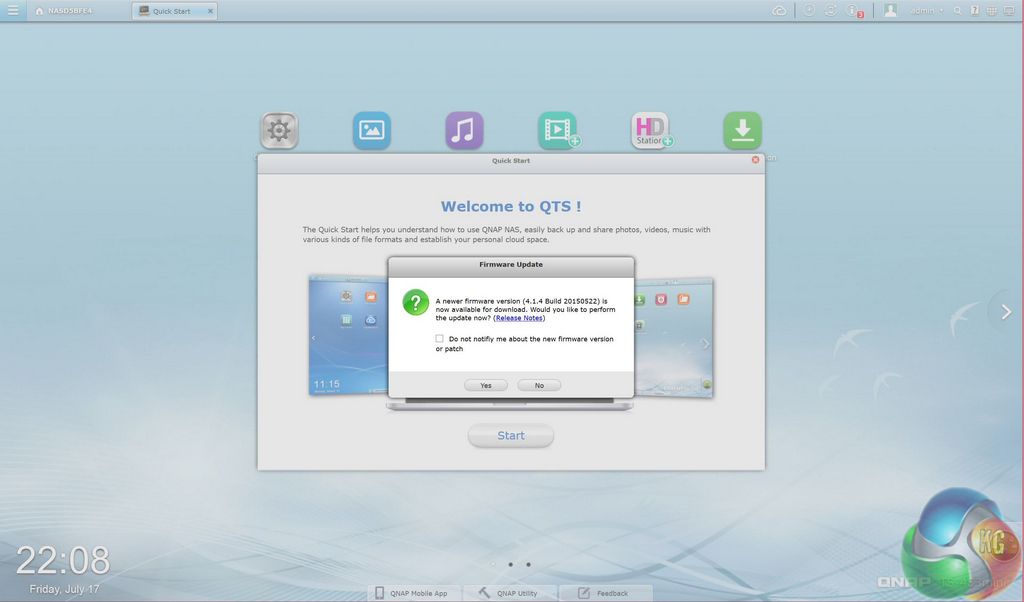Open the Music Station icon
Viewport: 1024px width, 602px height.
click(x=464, y=131)
